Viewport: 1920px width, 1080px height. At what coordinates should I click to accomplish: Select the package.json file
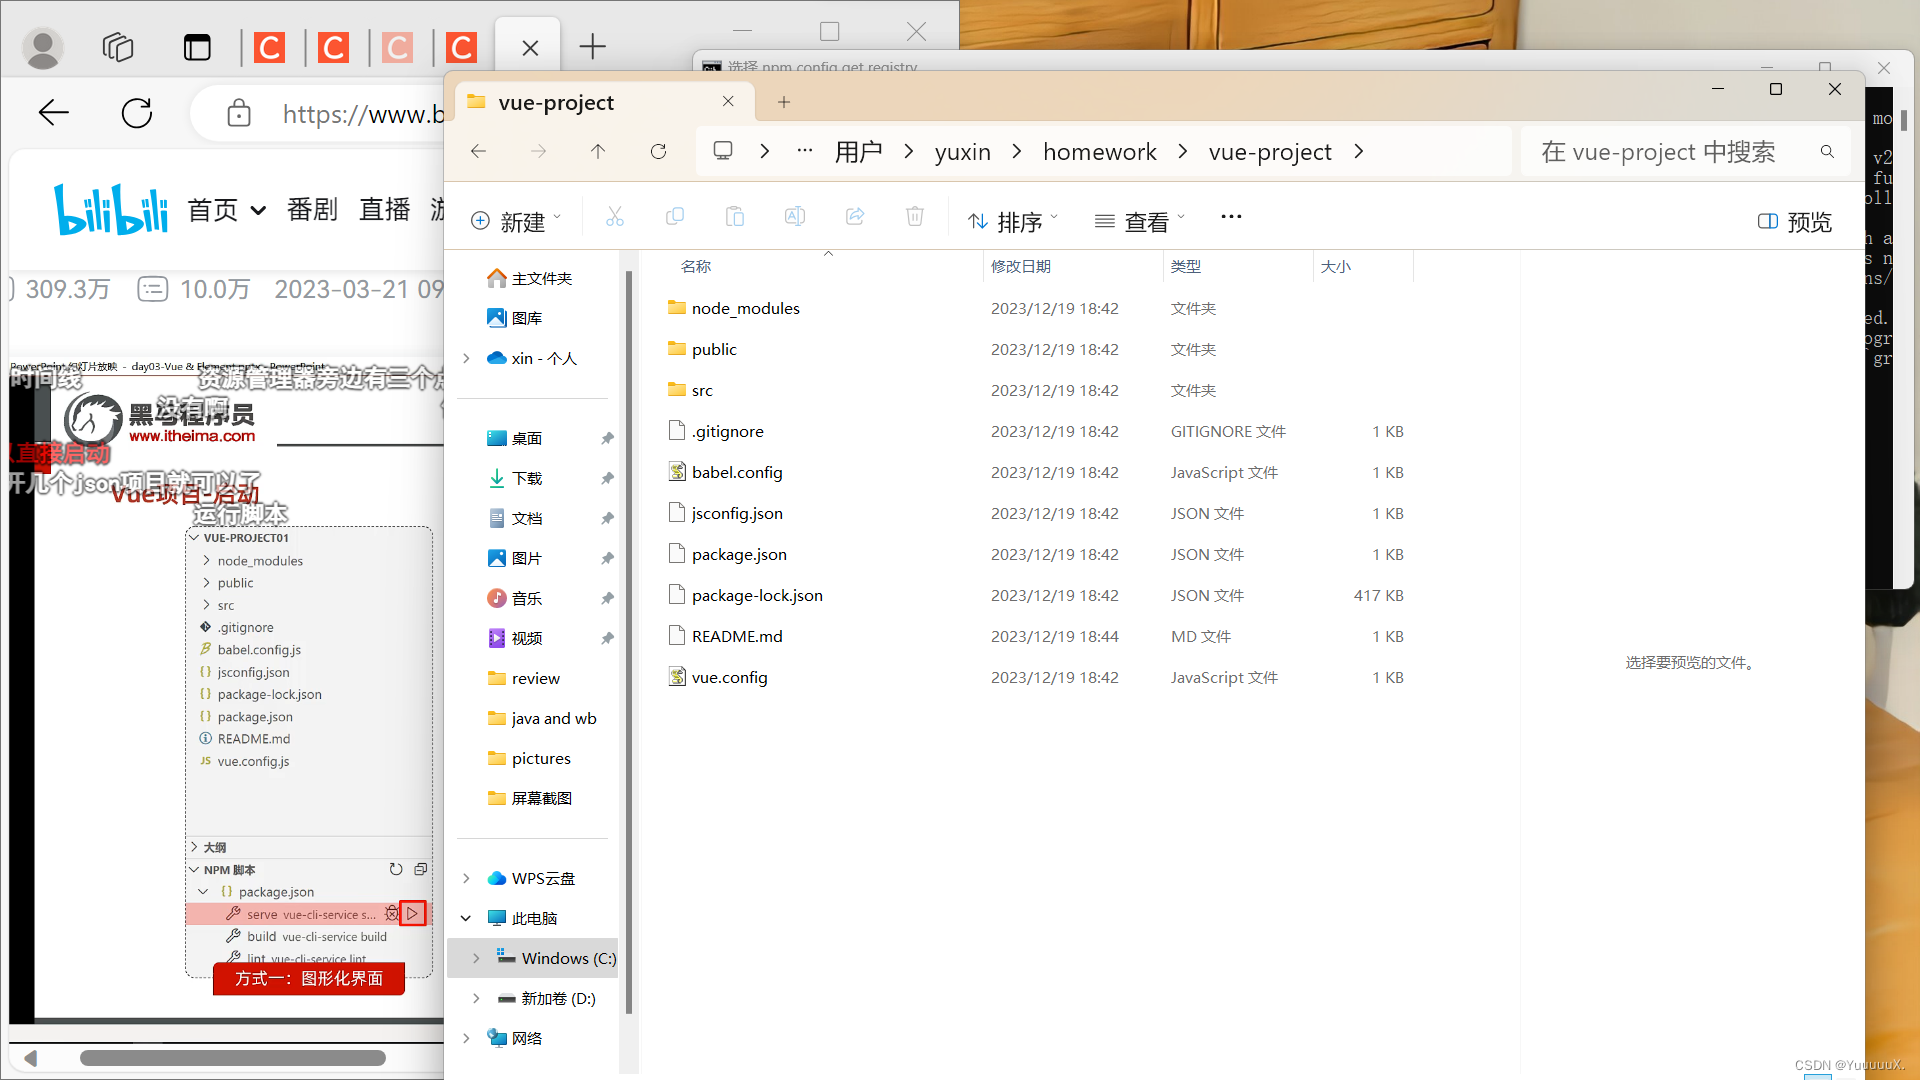(x=739, y=554)
